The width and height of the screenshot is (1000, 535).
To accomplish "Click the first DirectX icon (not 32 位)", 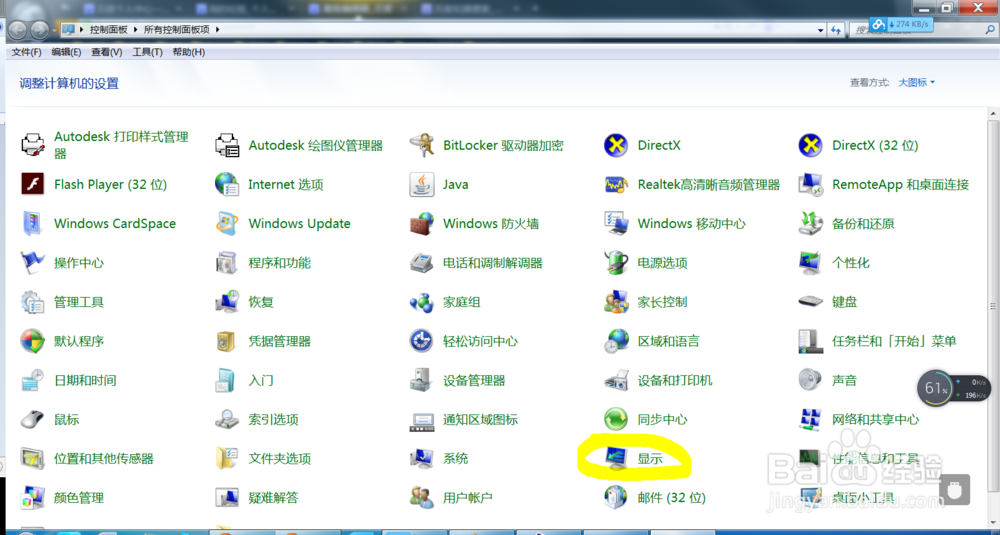I will (616, 145).
